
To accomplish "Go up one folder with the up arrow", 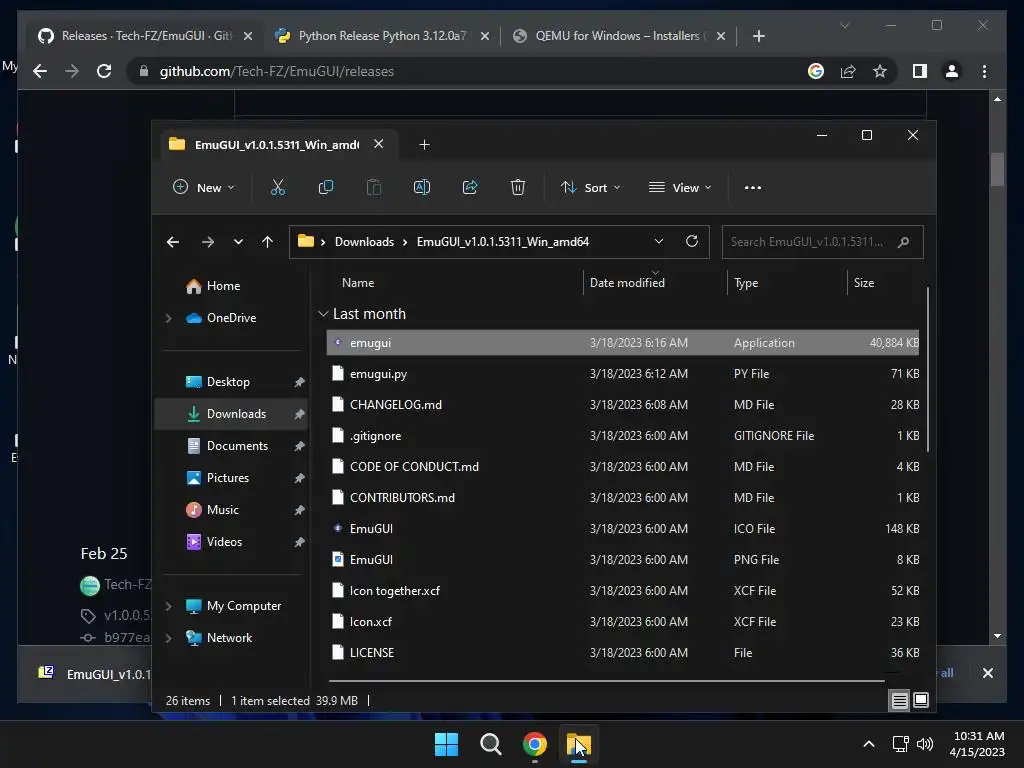I will coord(267,242).
